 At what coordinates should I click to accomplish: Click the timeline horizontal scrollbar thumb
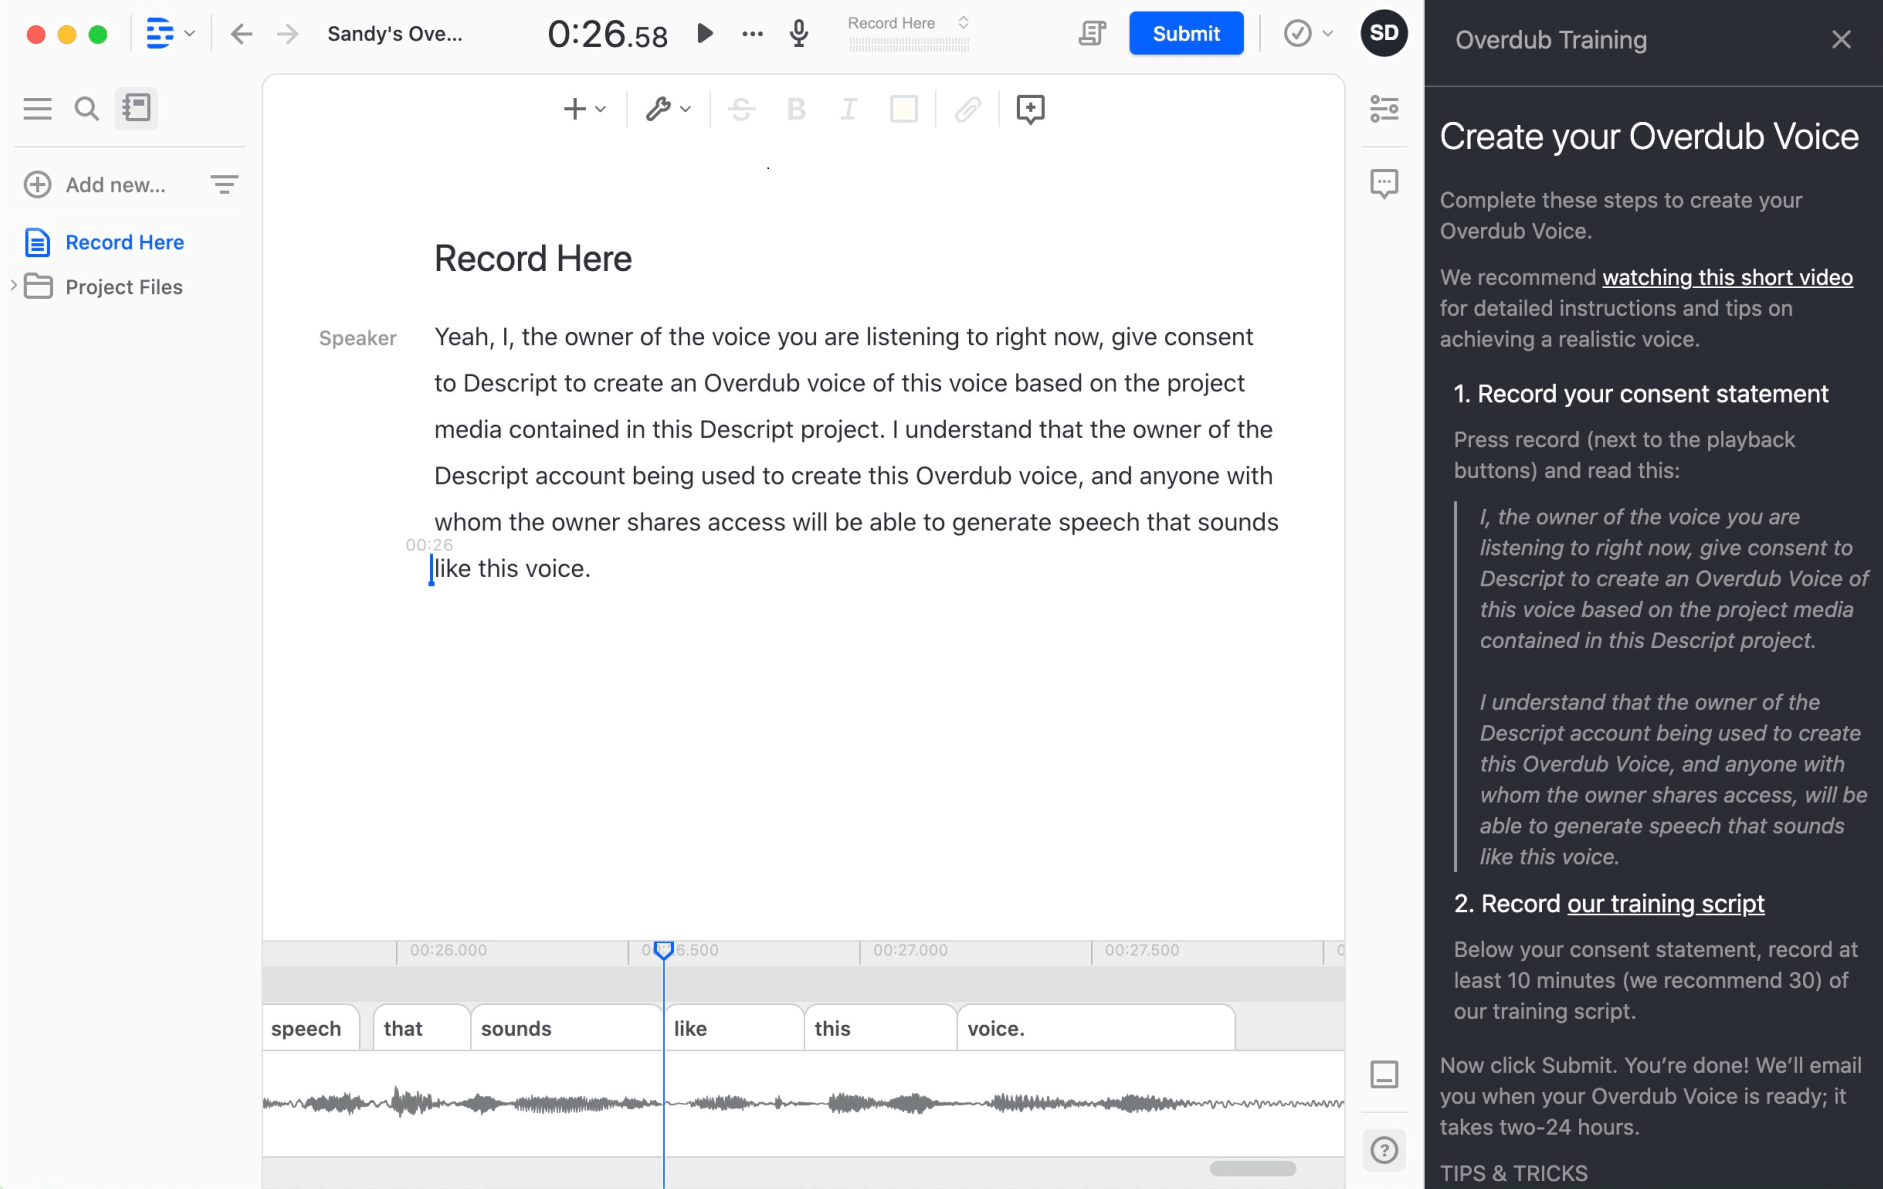[x=1252, y=1169]
